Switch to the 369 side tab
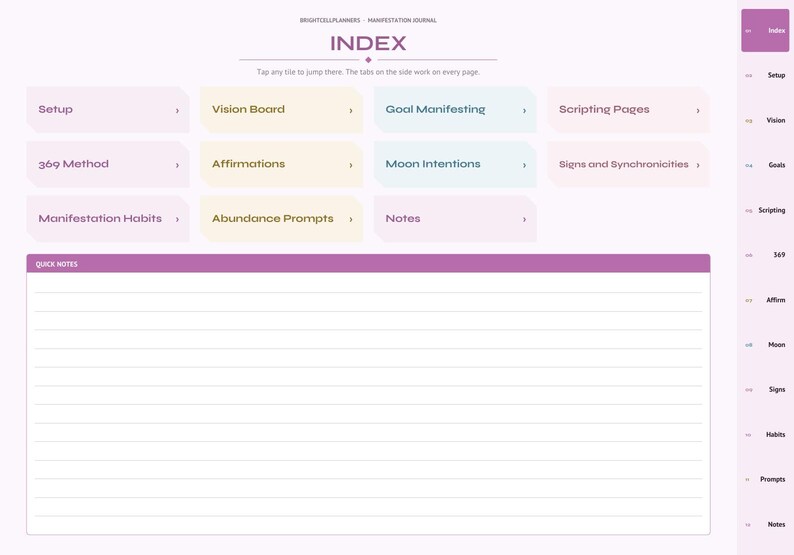The height and width of the screenshot is (555, 794). [765, 255]
